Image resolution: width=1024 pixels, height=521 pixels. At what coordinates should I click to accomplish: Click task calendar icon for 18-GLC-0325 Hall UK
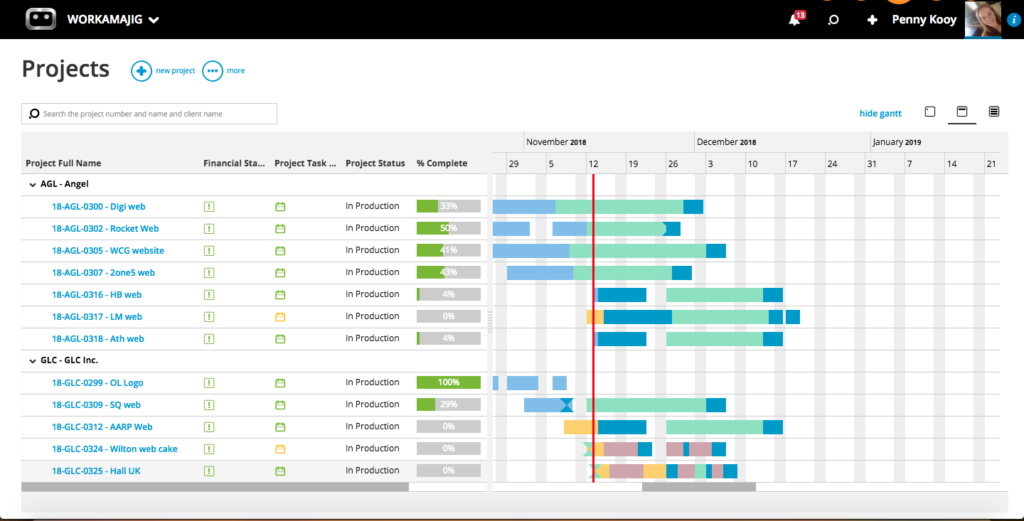[280, 471]
